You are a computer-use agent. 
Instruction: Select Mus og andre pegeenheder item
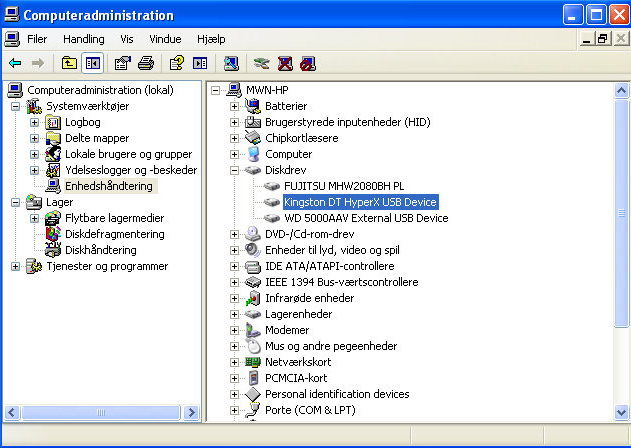[331, 346]
